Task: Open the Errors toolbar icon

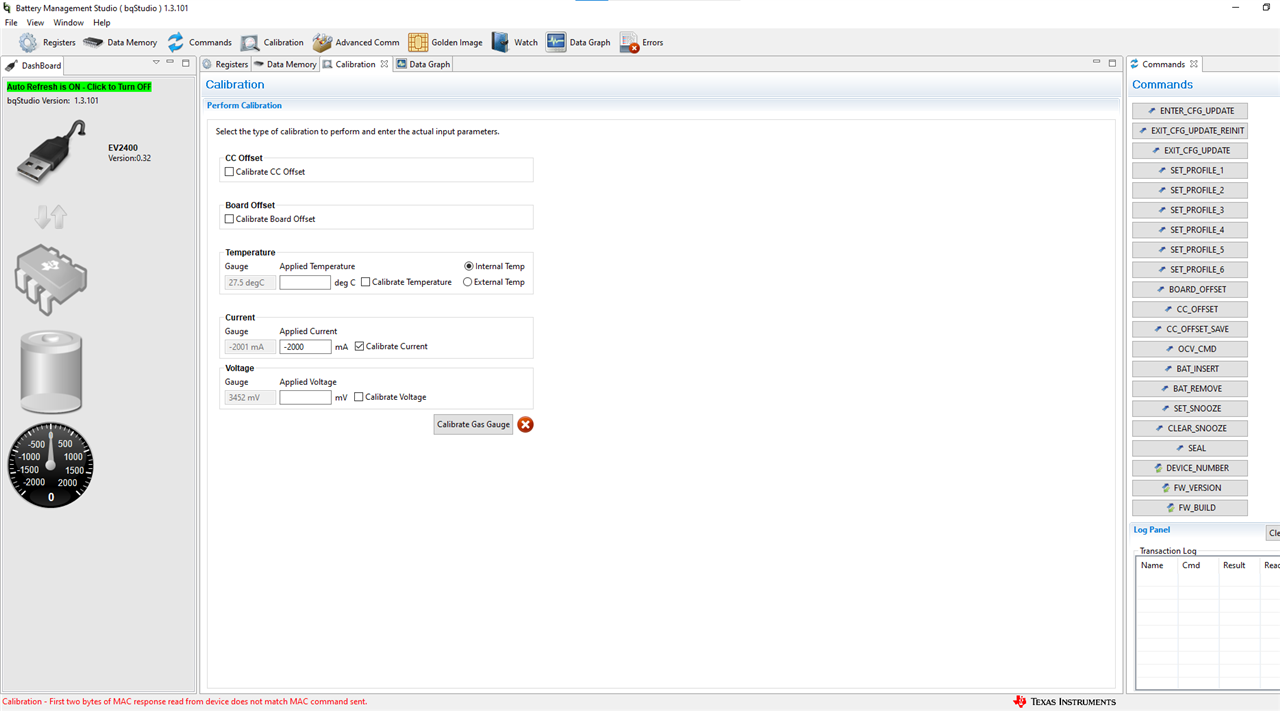Action: (x=641, y=42)
